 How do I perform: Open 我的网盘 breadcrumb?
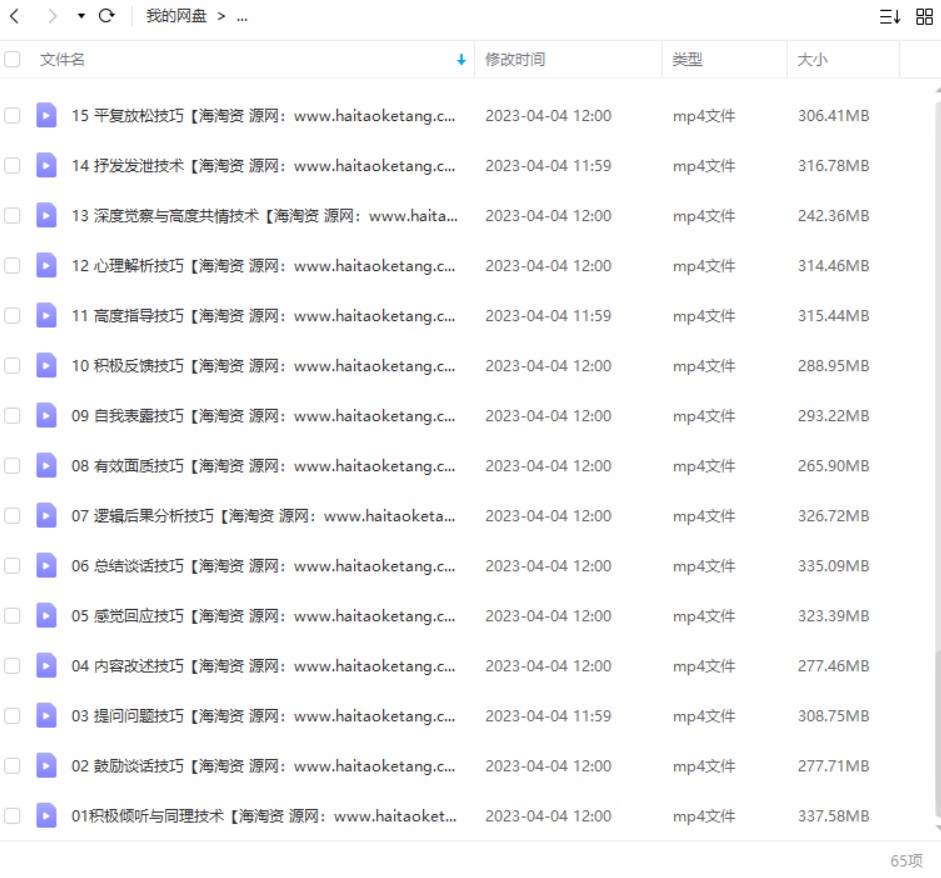176,16
